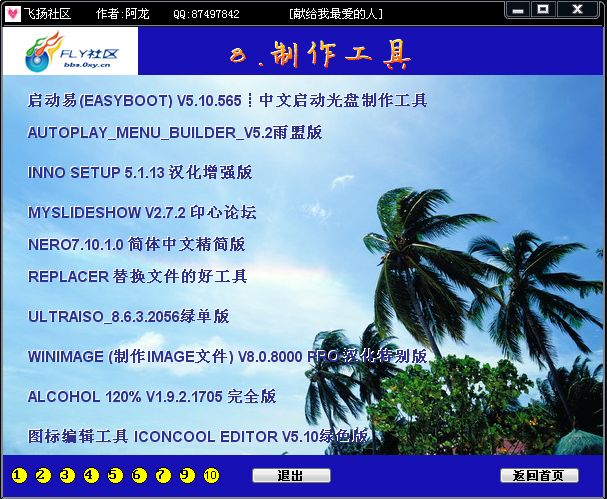Viewport: 607px width, 499px height.
Task: Go to page 7 yellow circle
Action: pos(163,475)
